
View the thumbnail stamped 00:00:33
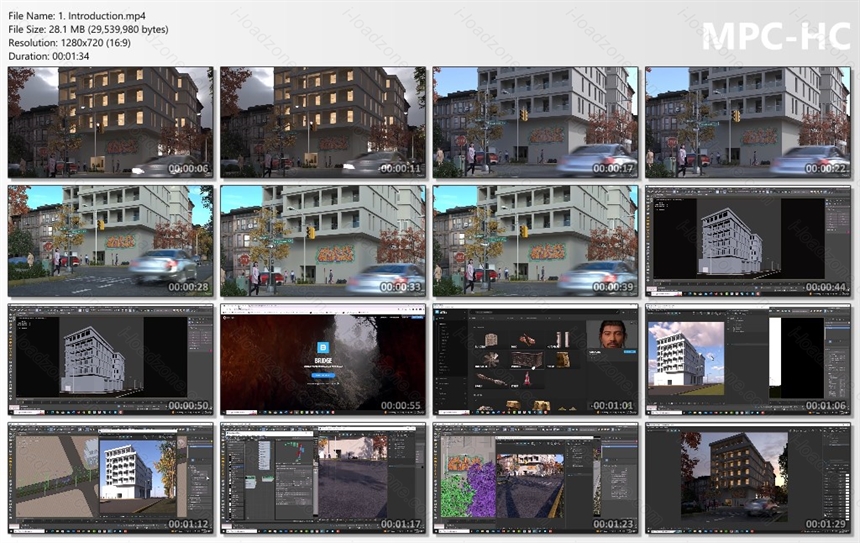pyautogui.click(x=323, y=241)
